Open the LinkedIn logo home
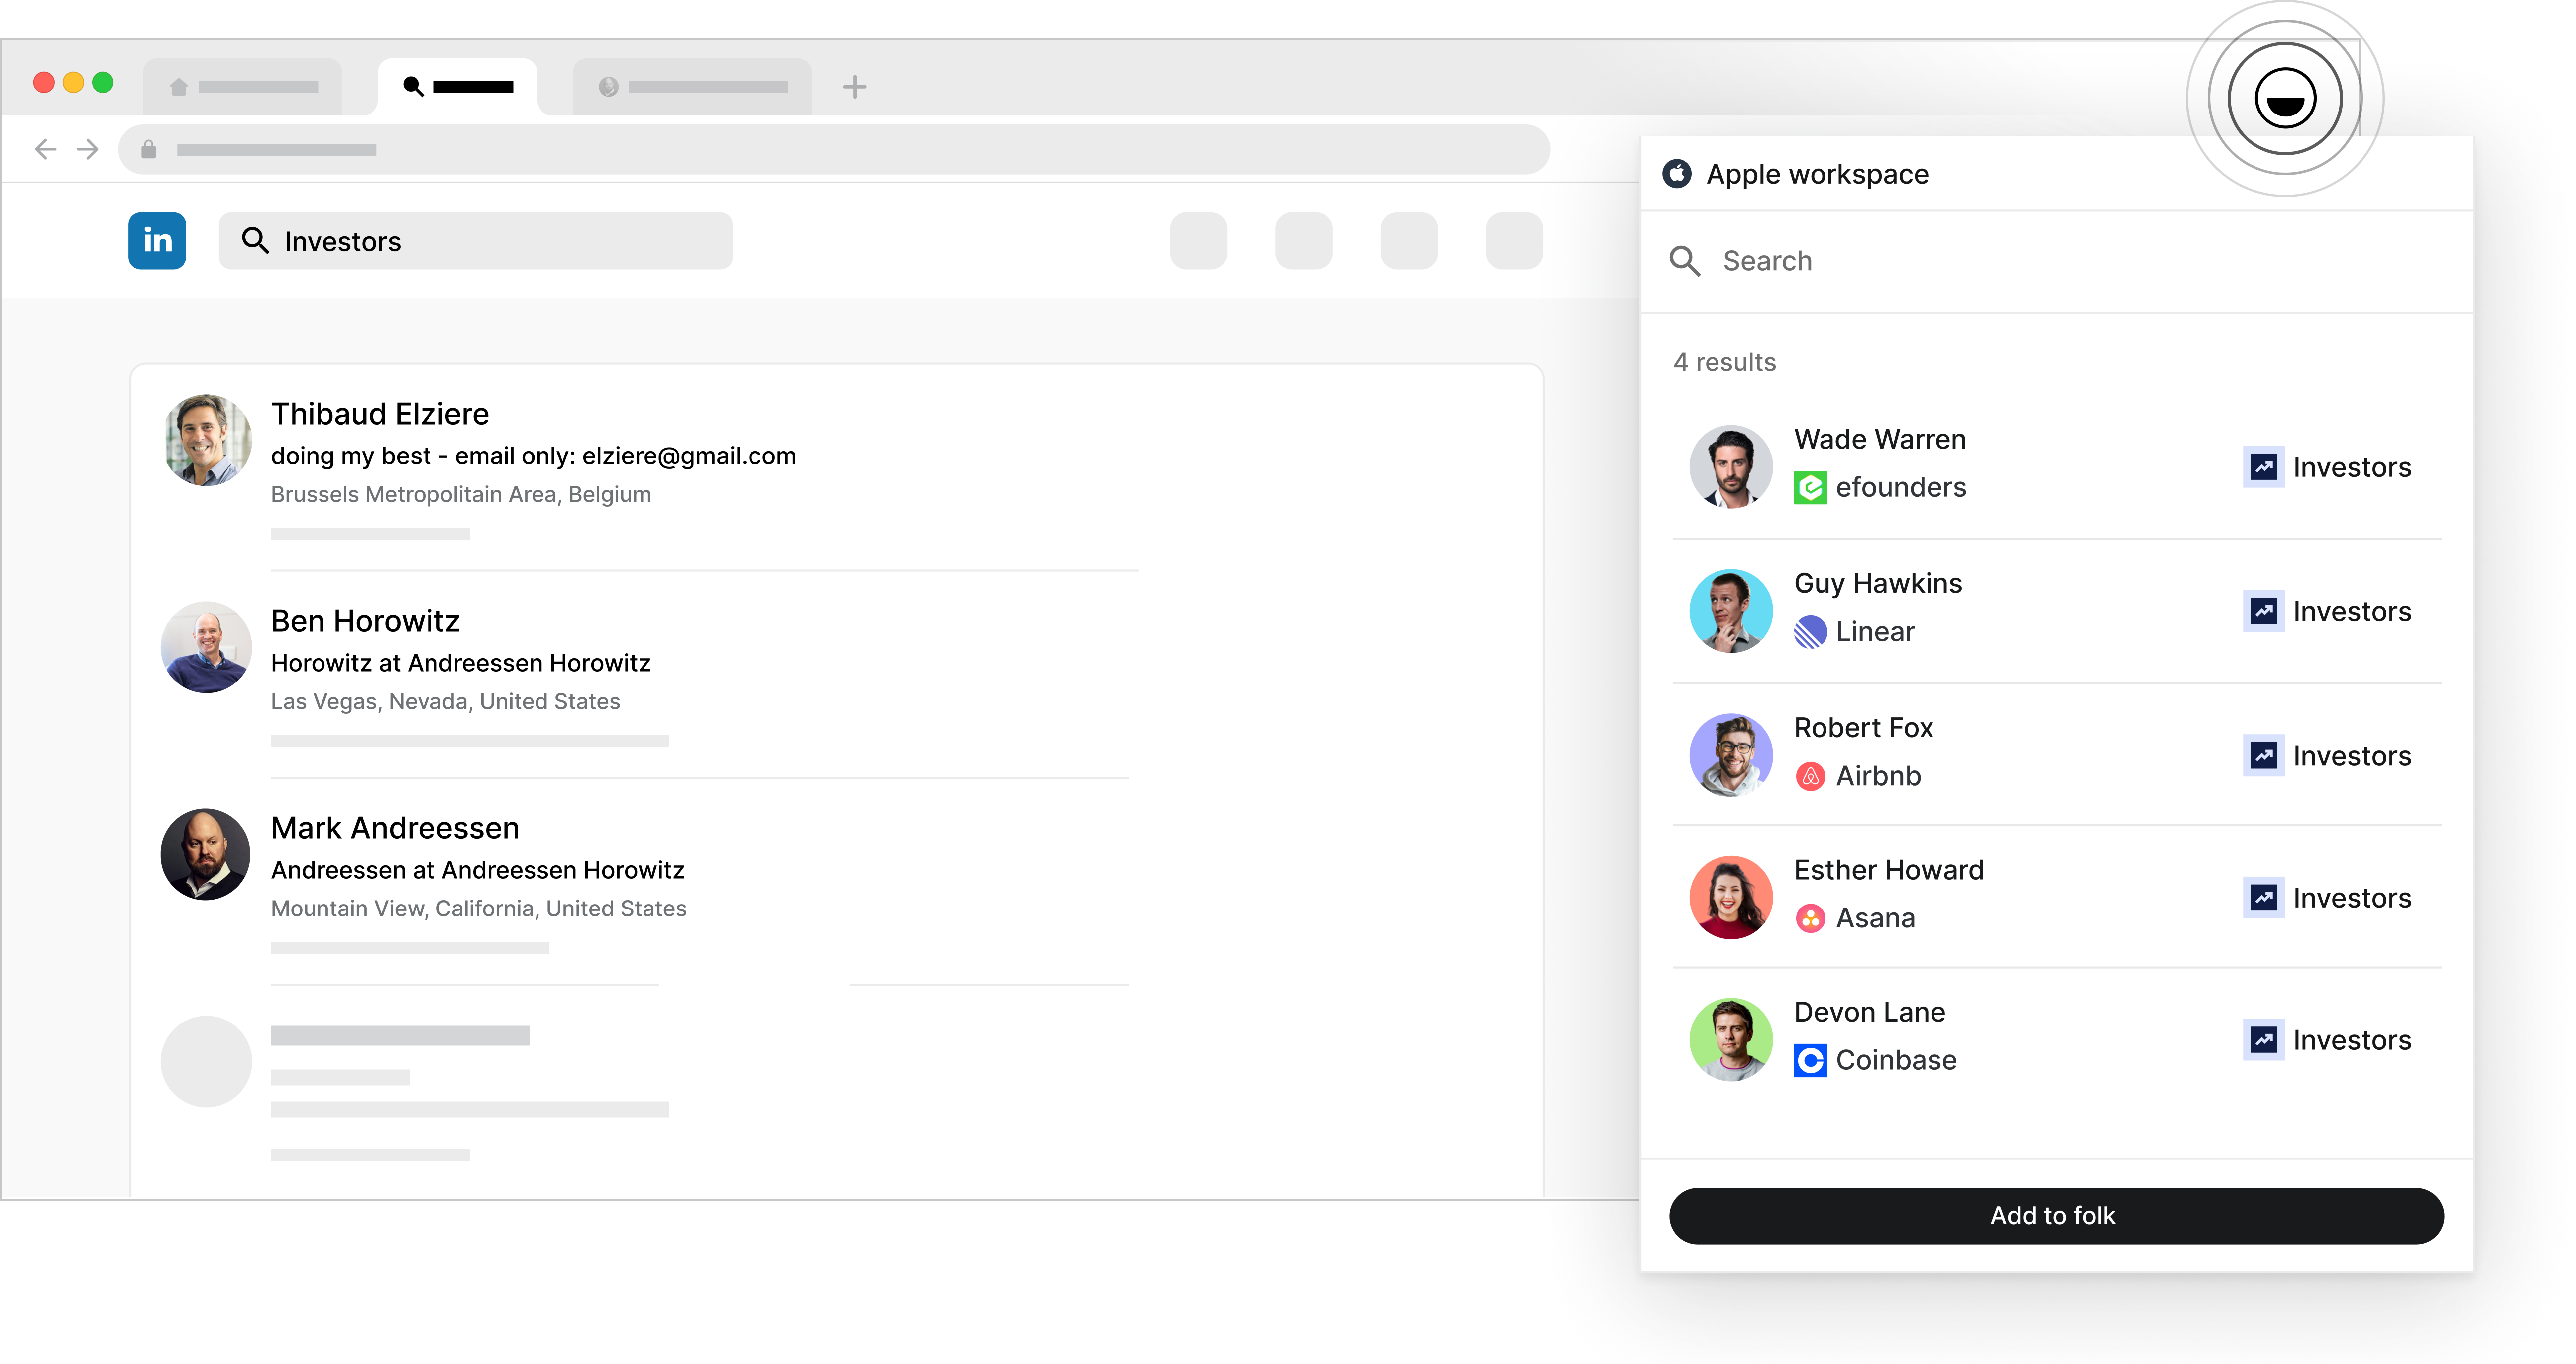2576x1364 pixels. [157, 241]
